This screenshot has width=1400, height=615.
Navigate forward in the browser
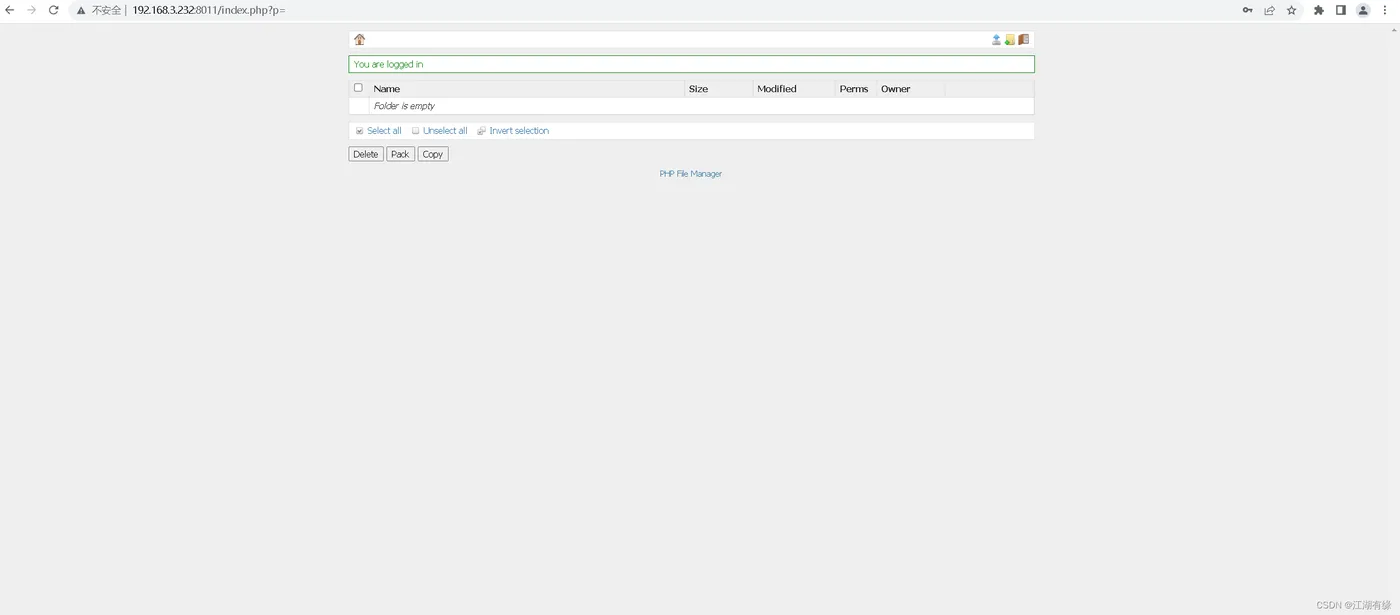(x=31, y=10)
